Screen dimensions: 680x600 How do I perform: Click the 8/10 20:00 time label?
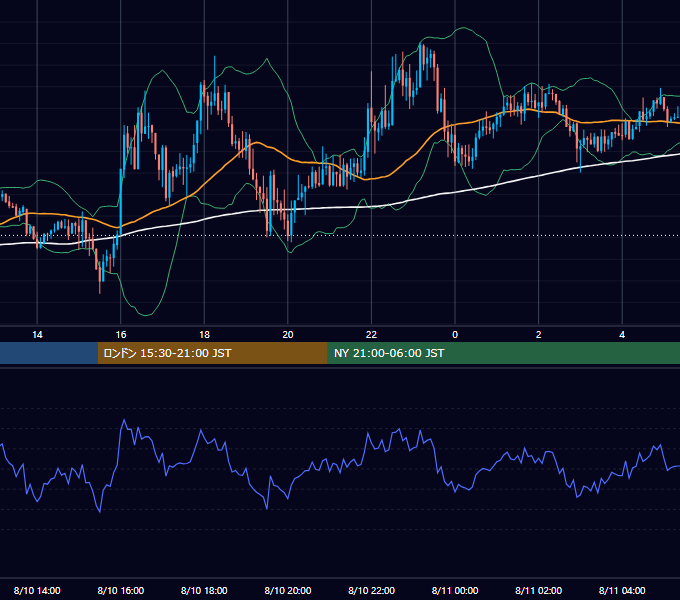pos(288,590)
